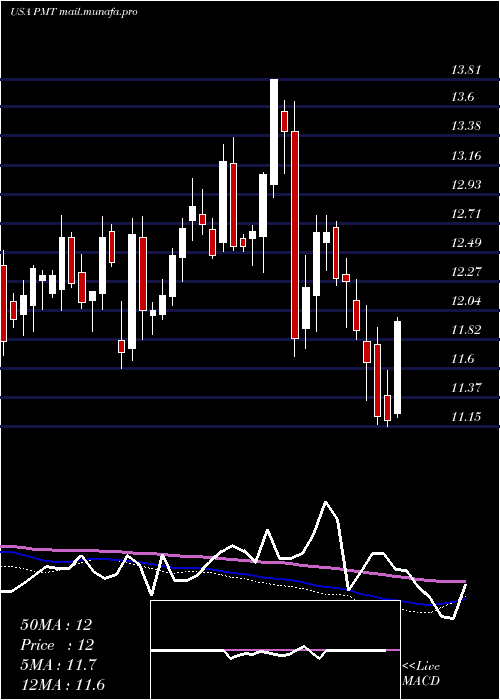Click the 11.6 price label
Screen dimensions: 500x700
[x=462, y=359]
